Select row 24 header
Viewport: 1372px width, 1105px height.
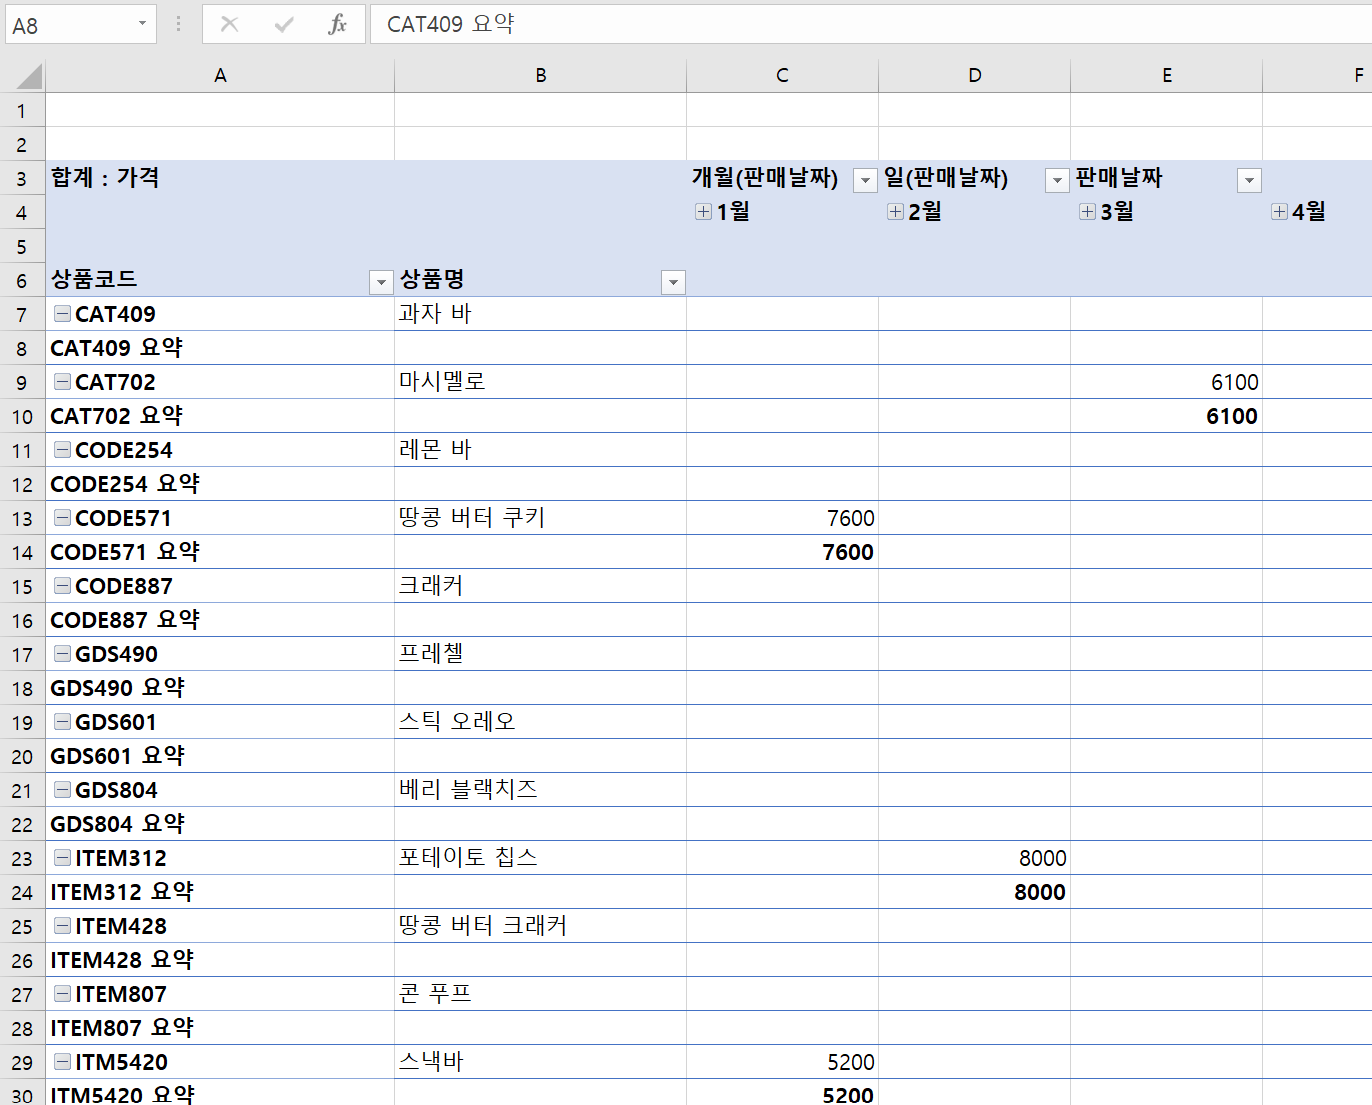click(22, 893)
